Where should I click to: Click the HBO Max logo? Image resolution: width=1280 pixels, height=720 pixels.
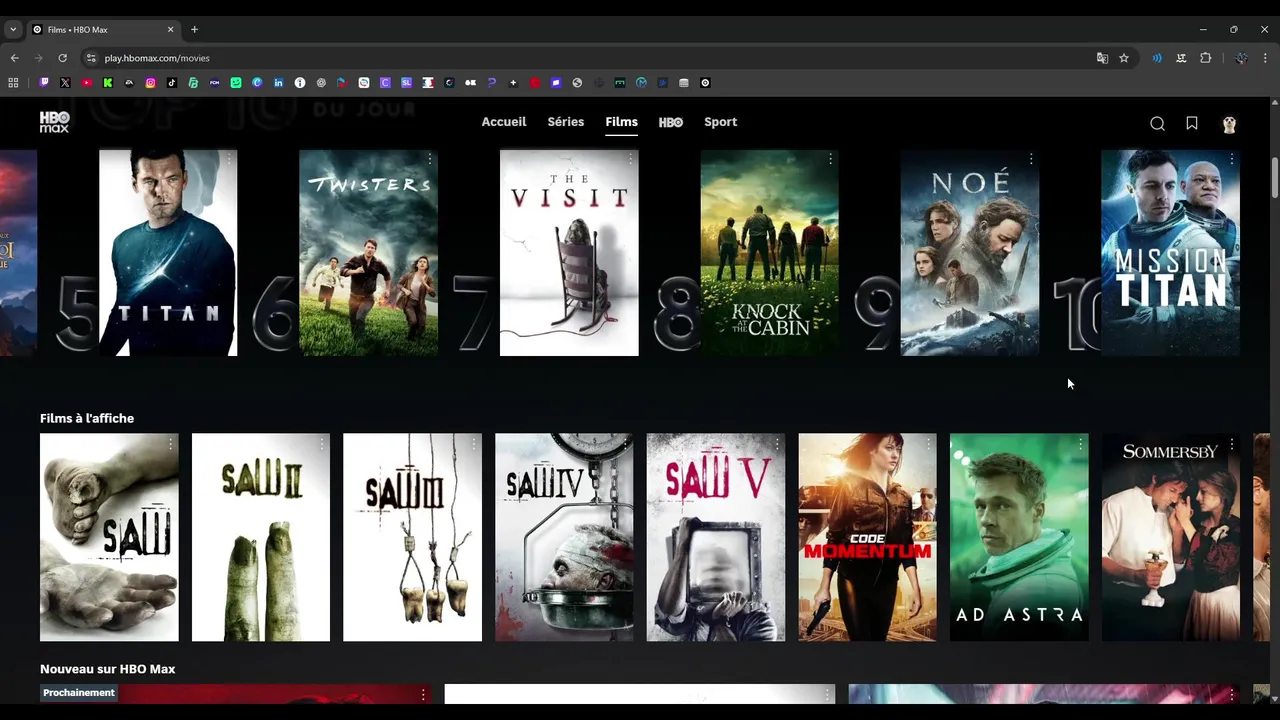coord(54,122)
